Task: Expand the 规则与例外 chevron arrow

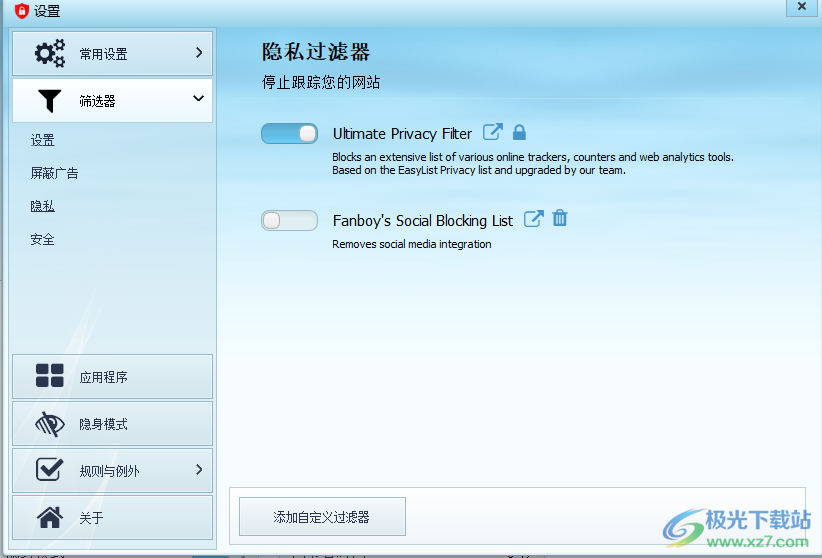Action: 199,469
